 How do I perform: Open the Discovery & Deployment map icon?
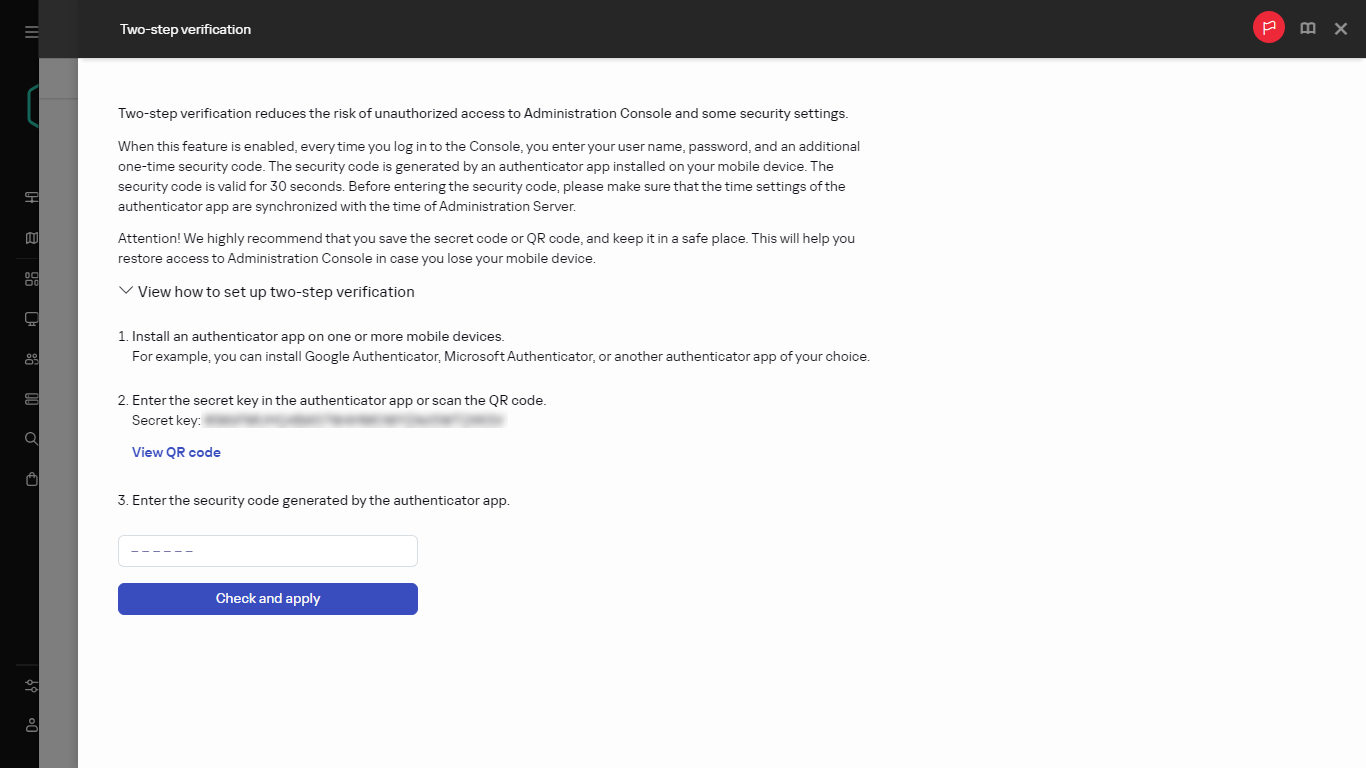(31, 237)
